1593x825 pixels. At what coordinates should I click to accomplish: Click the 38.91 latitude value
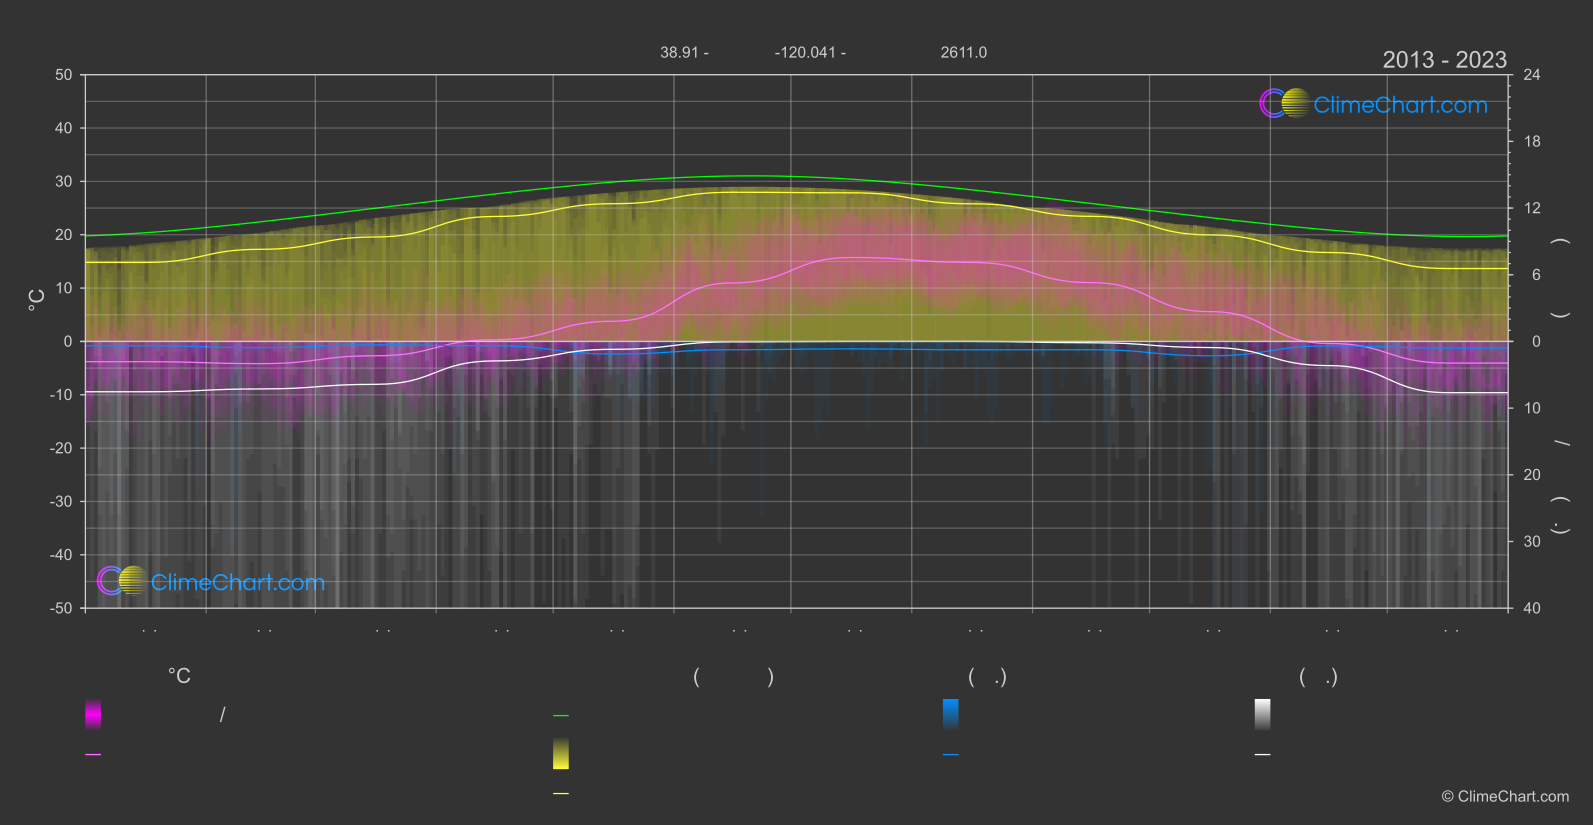679,52
